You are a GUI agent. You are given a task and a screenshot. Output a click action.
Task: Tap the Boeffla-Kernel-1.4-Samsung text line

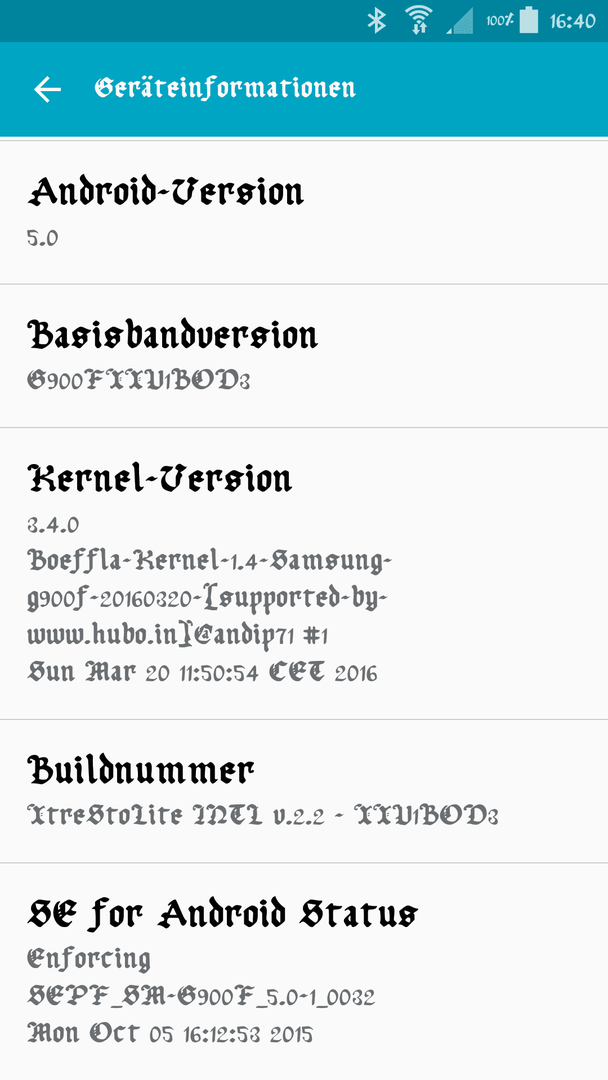click(x=209, y=561)
